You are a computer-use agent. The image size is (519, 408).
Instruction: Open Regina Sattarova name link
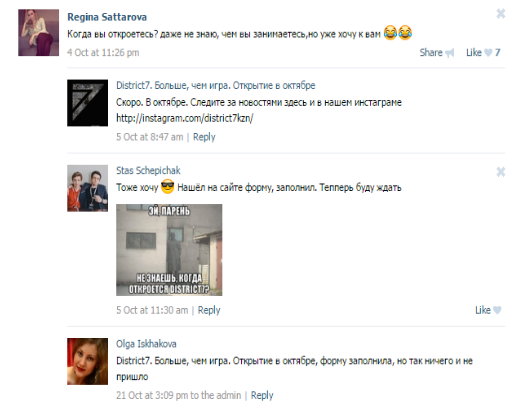point(107,17)
